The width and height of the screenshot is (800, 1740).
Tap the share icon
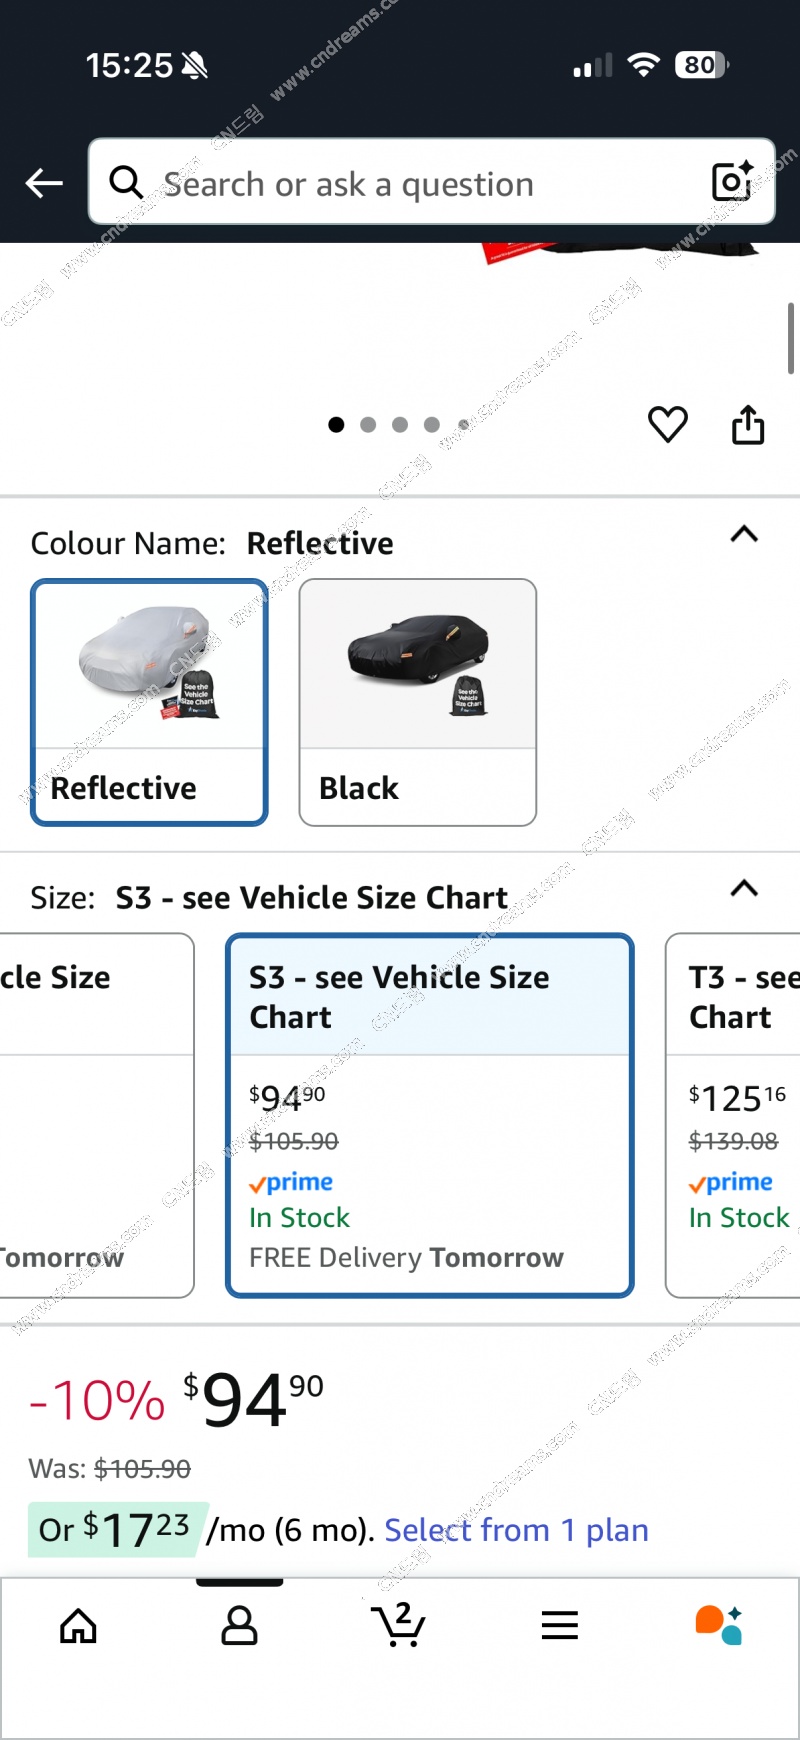coord(748,425)
